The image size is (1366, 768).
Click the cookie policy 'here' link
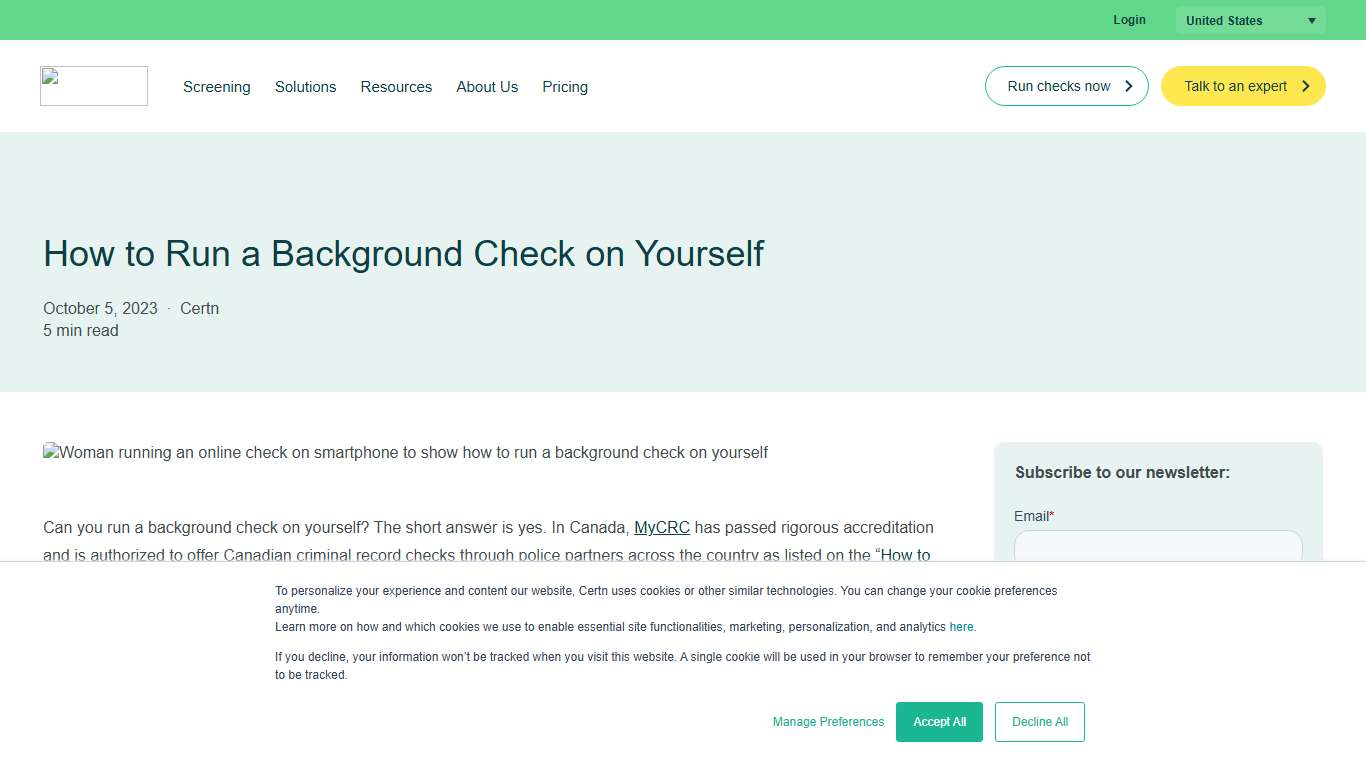960,626
